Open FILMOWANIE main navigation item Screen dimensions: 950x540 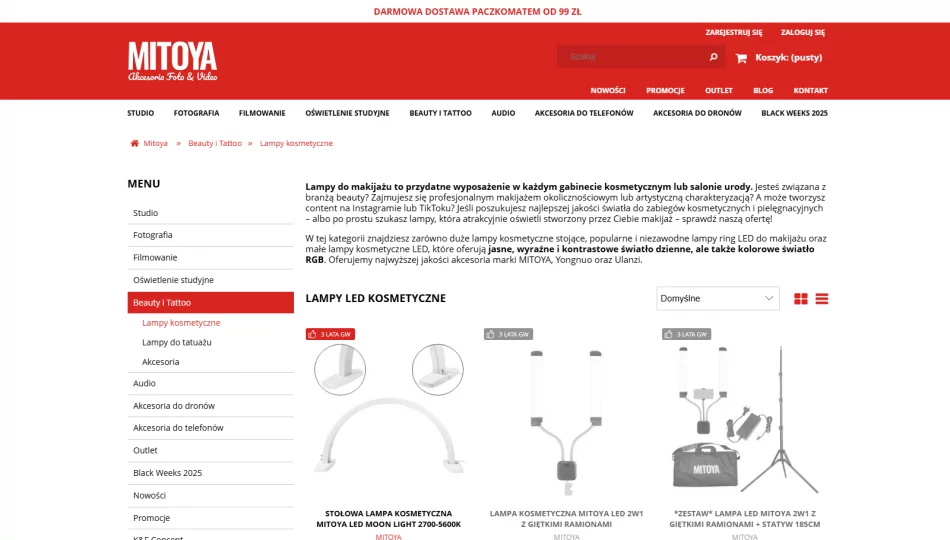pos(262,113)
